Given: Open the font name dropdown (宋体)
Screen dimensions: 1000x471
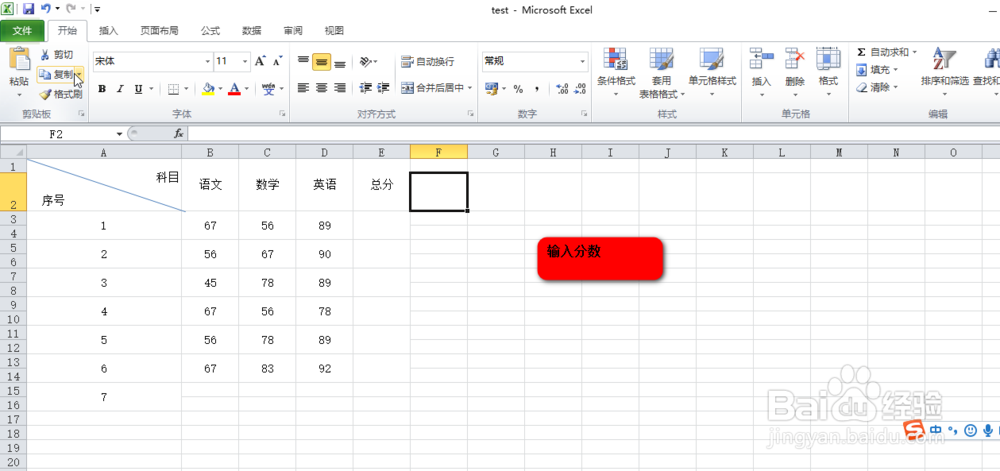Looking at the screenshot, I should click(x=207, y=62).
